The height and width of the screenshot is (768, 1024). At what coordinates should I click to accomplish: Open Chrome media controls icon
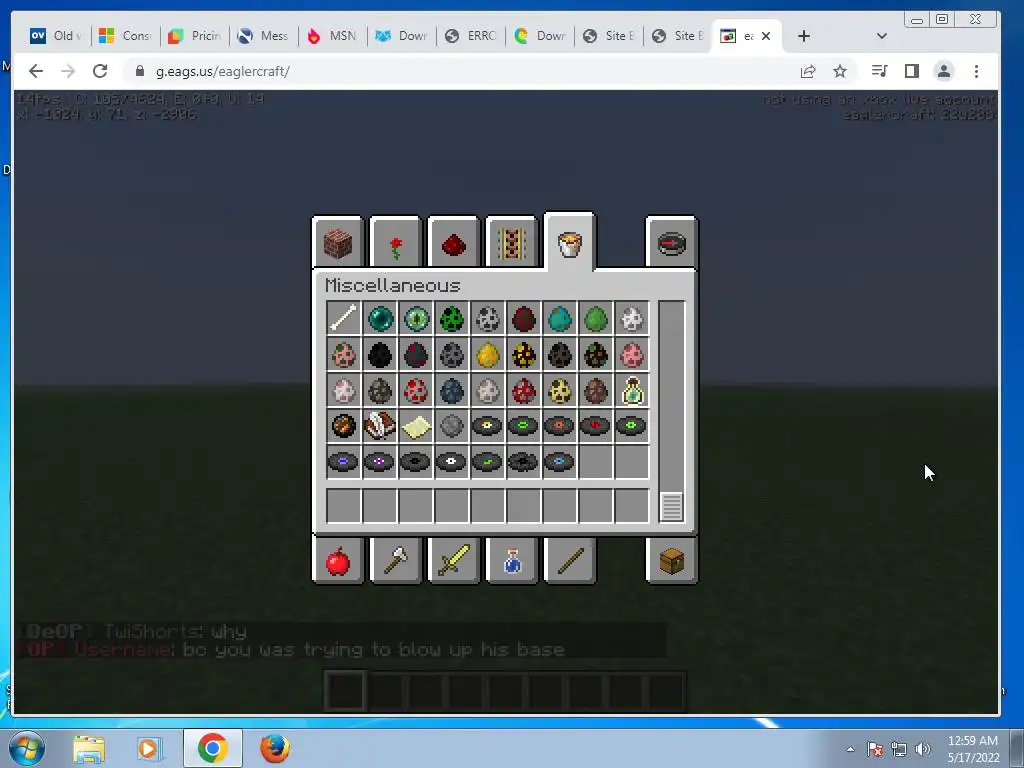[880, 71]
